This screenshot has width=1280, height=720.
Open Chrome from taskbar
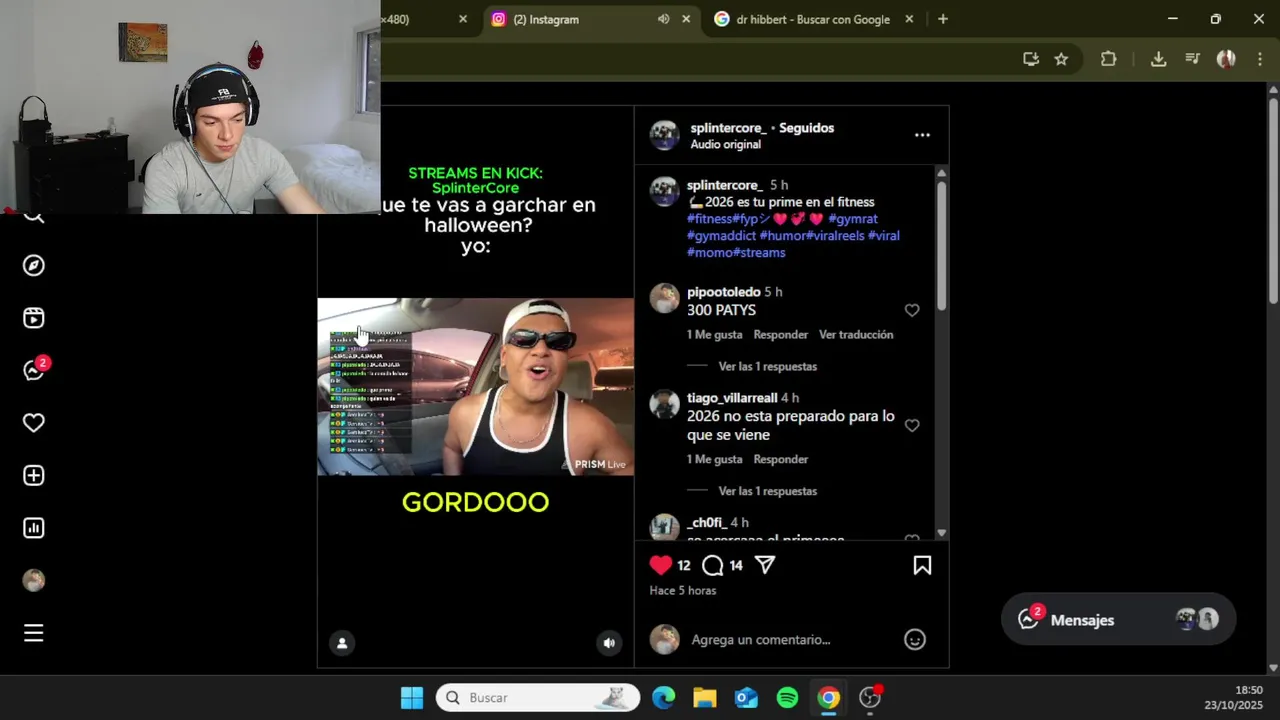(828, 698)
